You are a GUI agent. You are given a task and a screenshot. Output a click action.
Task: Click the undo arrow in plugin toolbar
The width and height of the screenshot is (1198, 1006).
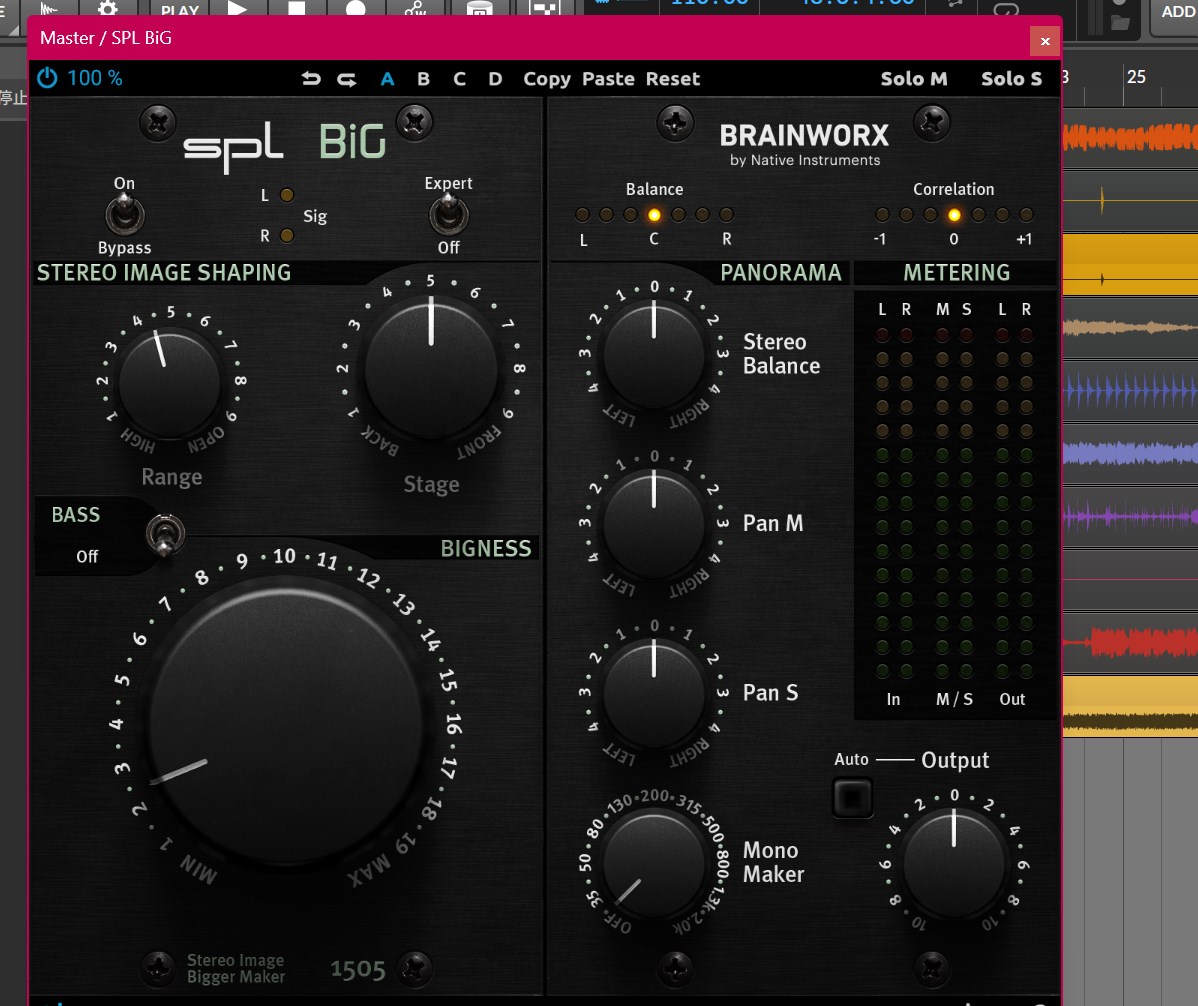pyautogui.click(x=312, y=79)
